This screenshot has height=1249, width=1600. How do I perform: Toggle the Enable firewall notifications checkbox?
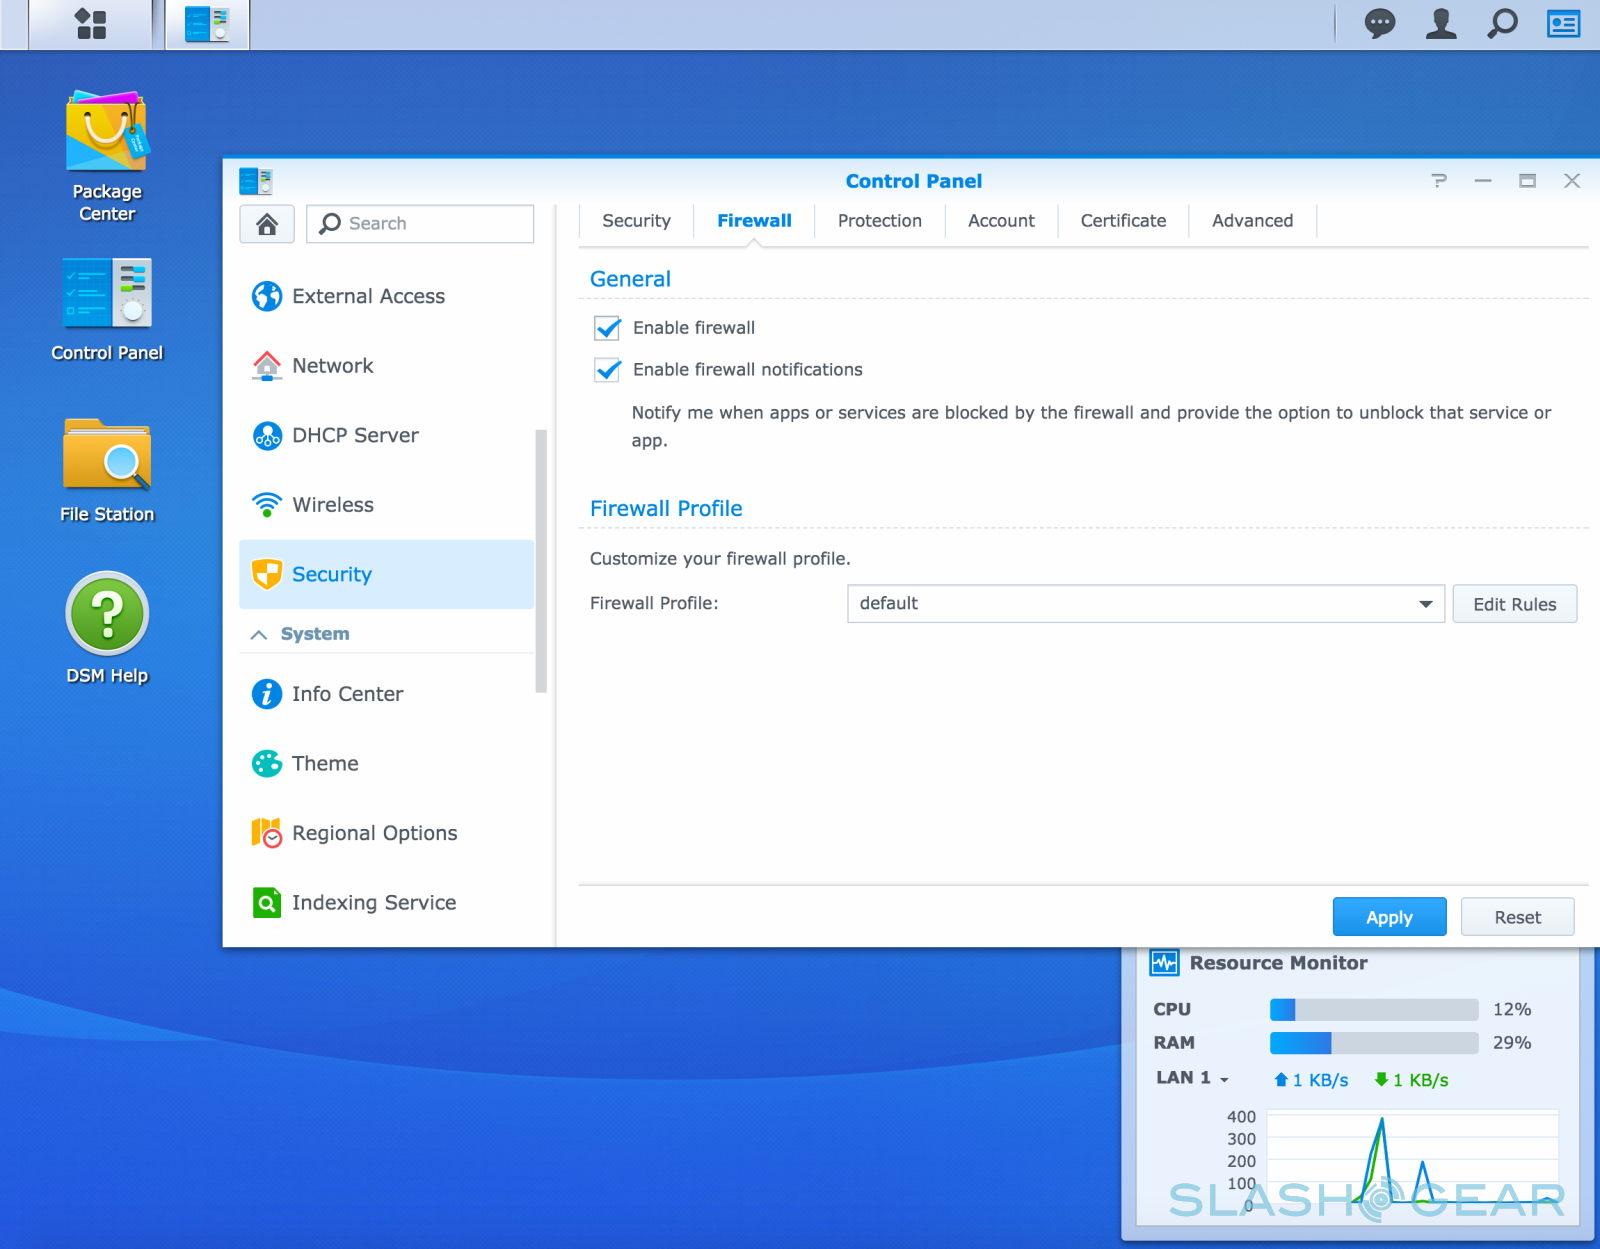[608, 370]
